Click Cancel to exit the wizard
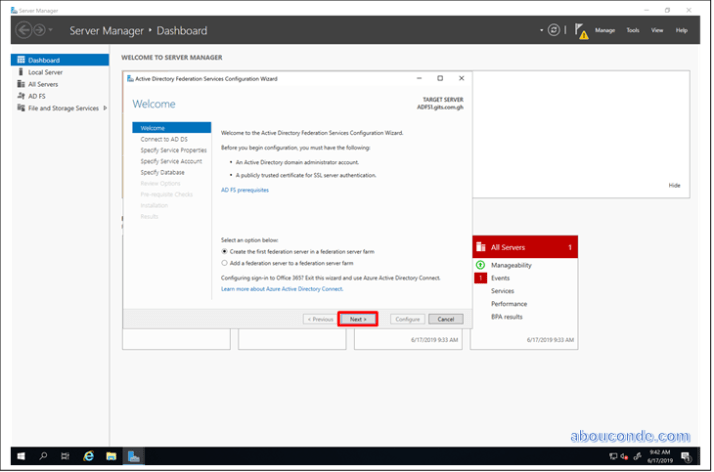 pyautogui.click(x=446, y=319)
